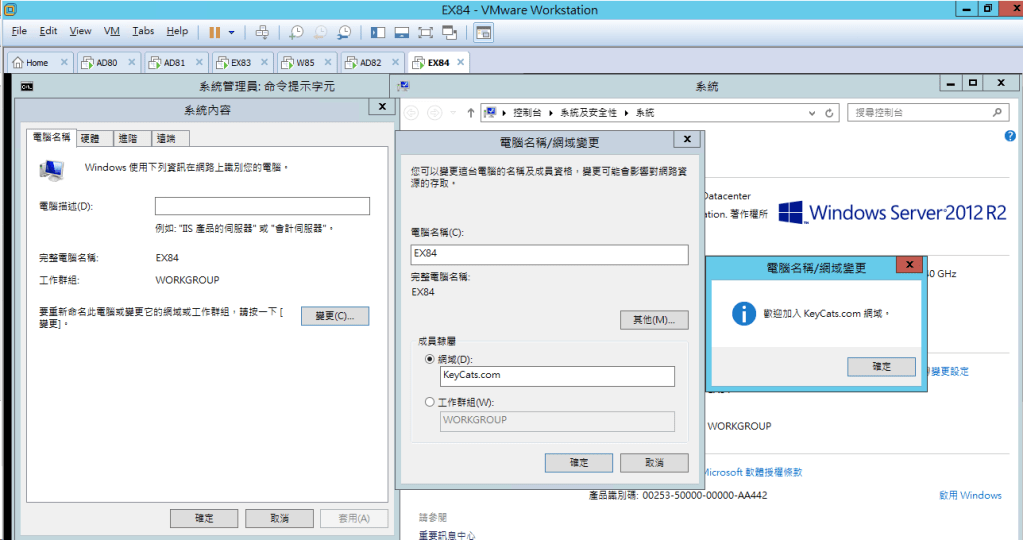Switch to the 硬體 tab

[x=90, y=139]
